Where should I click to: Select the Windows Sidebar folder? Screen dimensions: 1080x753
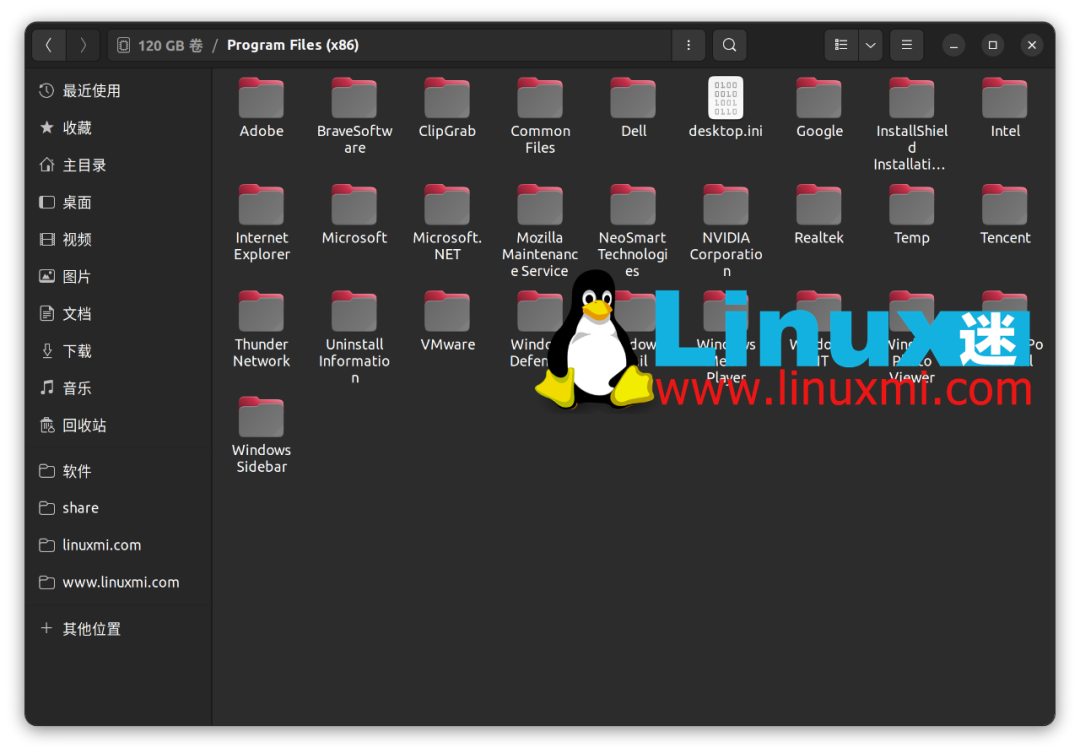point(261,435)
